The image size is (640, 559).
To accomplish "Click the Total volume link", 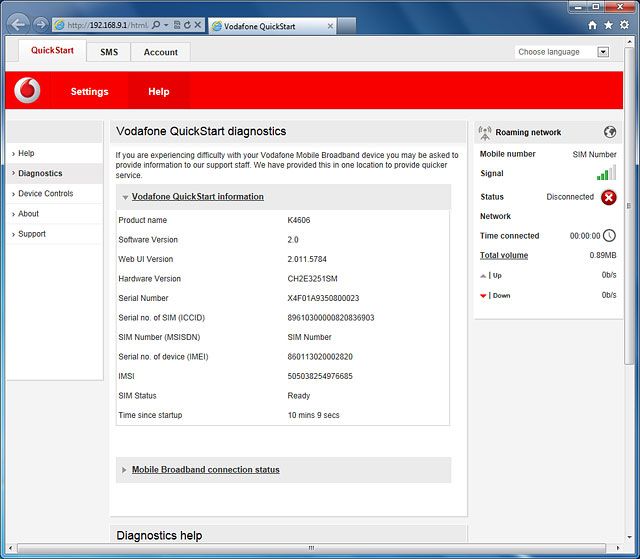I will (x=503, y=256).
